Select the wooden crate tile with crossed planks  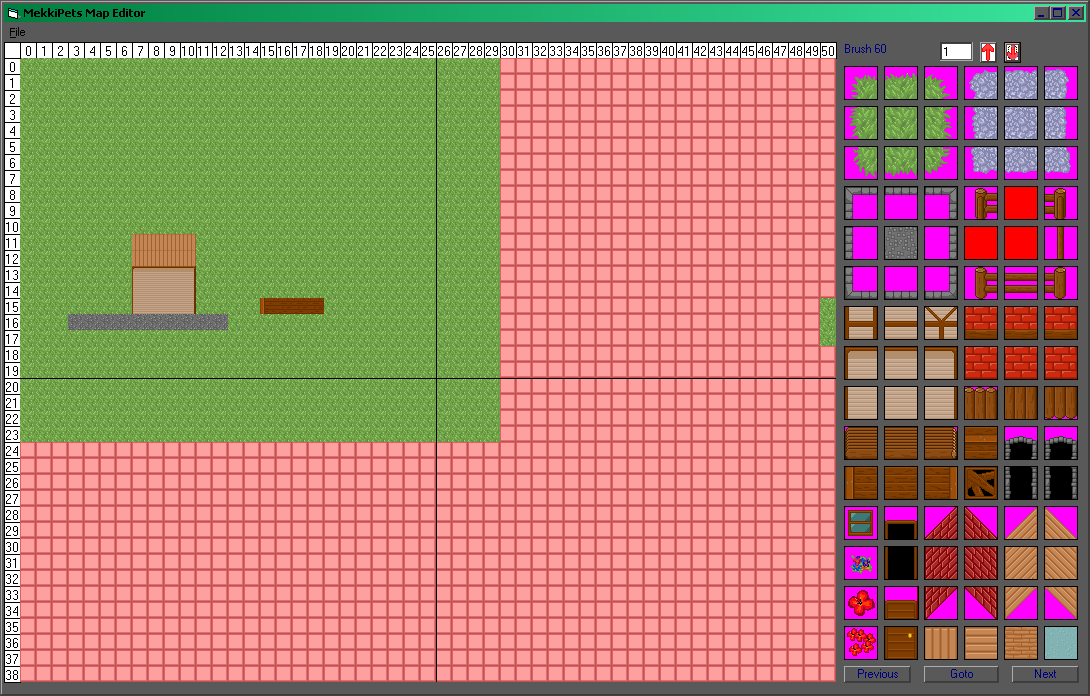click(981, 483)
